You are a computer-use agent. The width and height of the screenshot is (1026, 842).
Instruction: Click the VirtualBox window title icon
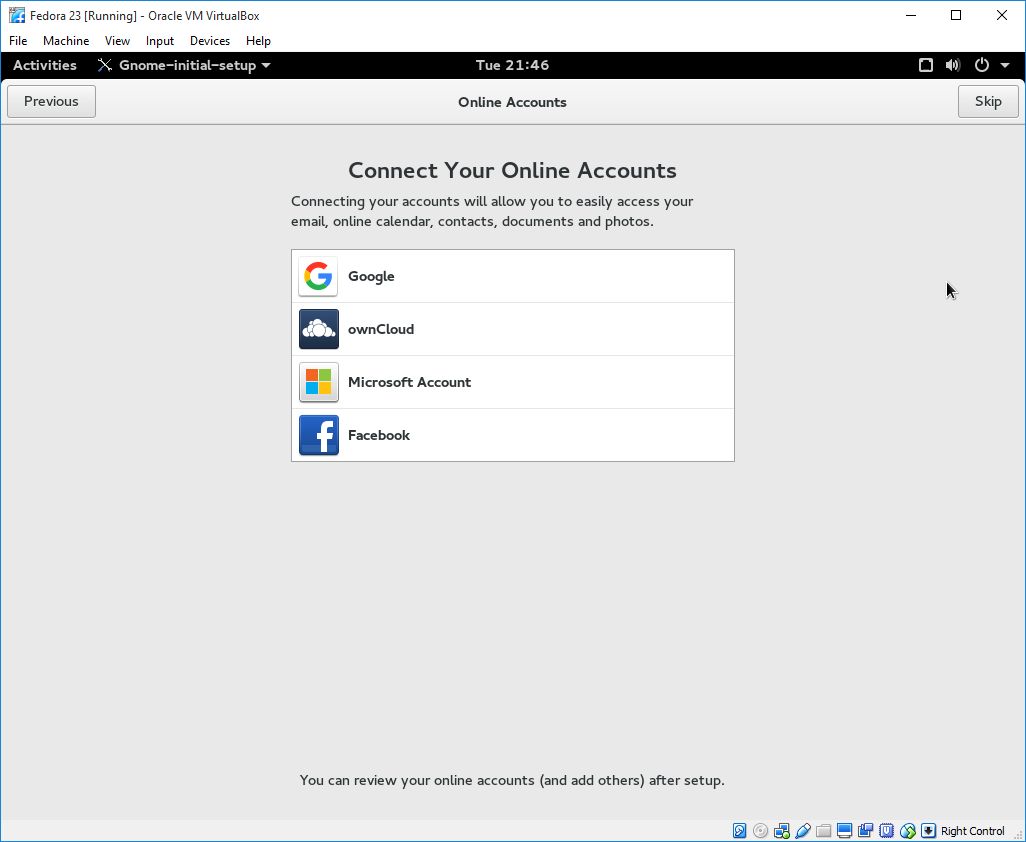(x=17, y=15)
